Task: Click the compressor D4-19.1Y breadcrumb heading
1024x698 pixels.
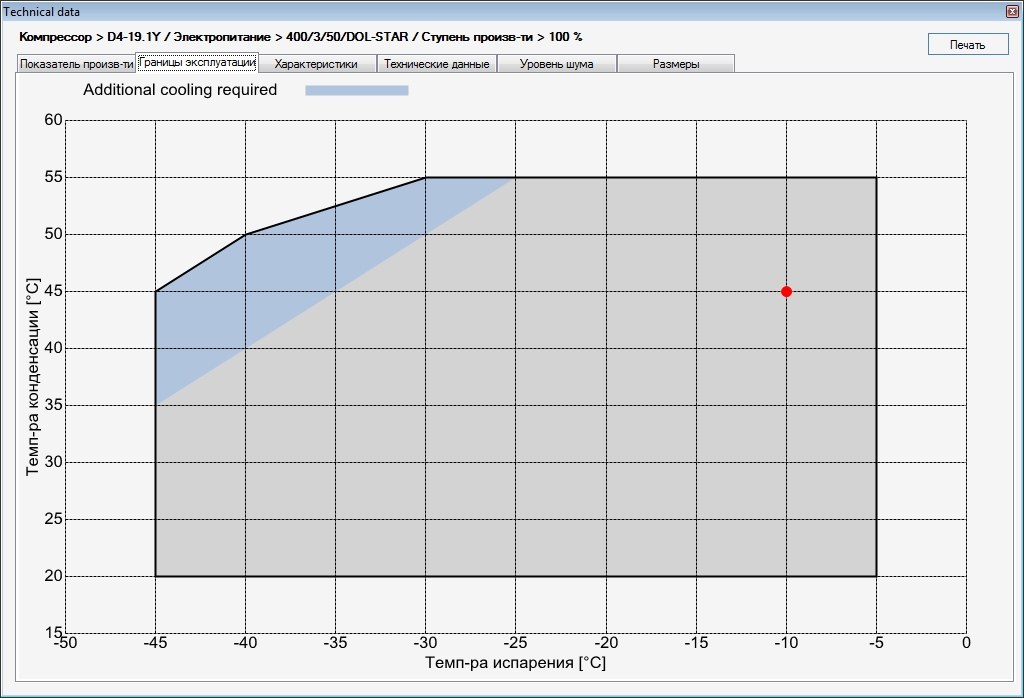Action: pos(300,37)
